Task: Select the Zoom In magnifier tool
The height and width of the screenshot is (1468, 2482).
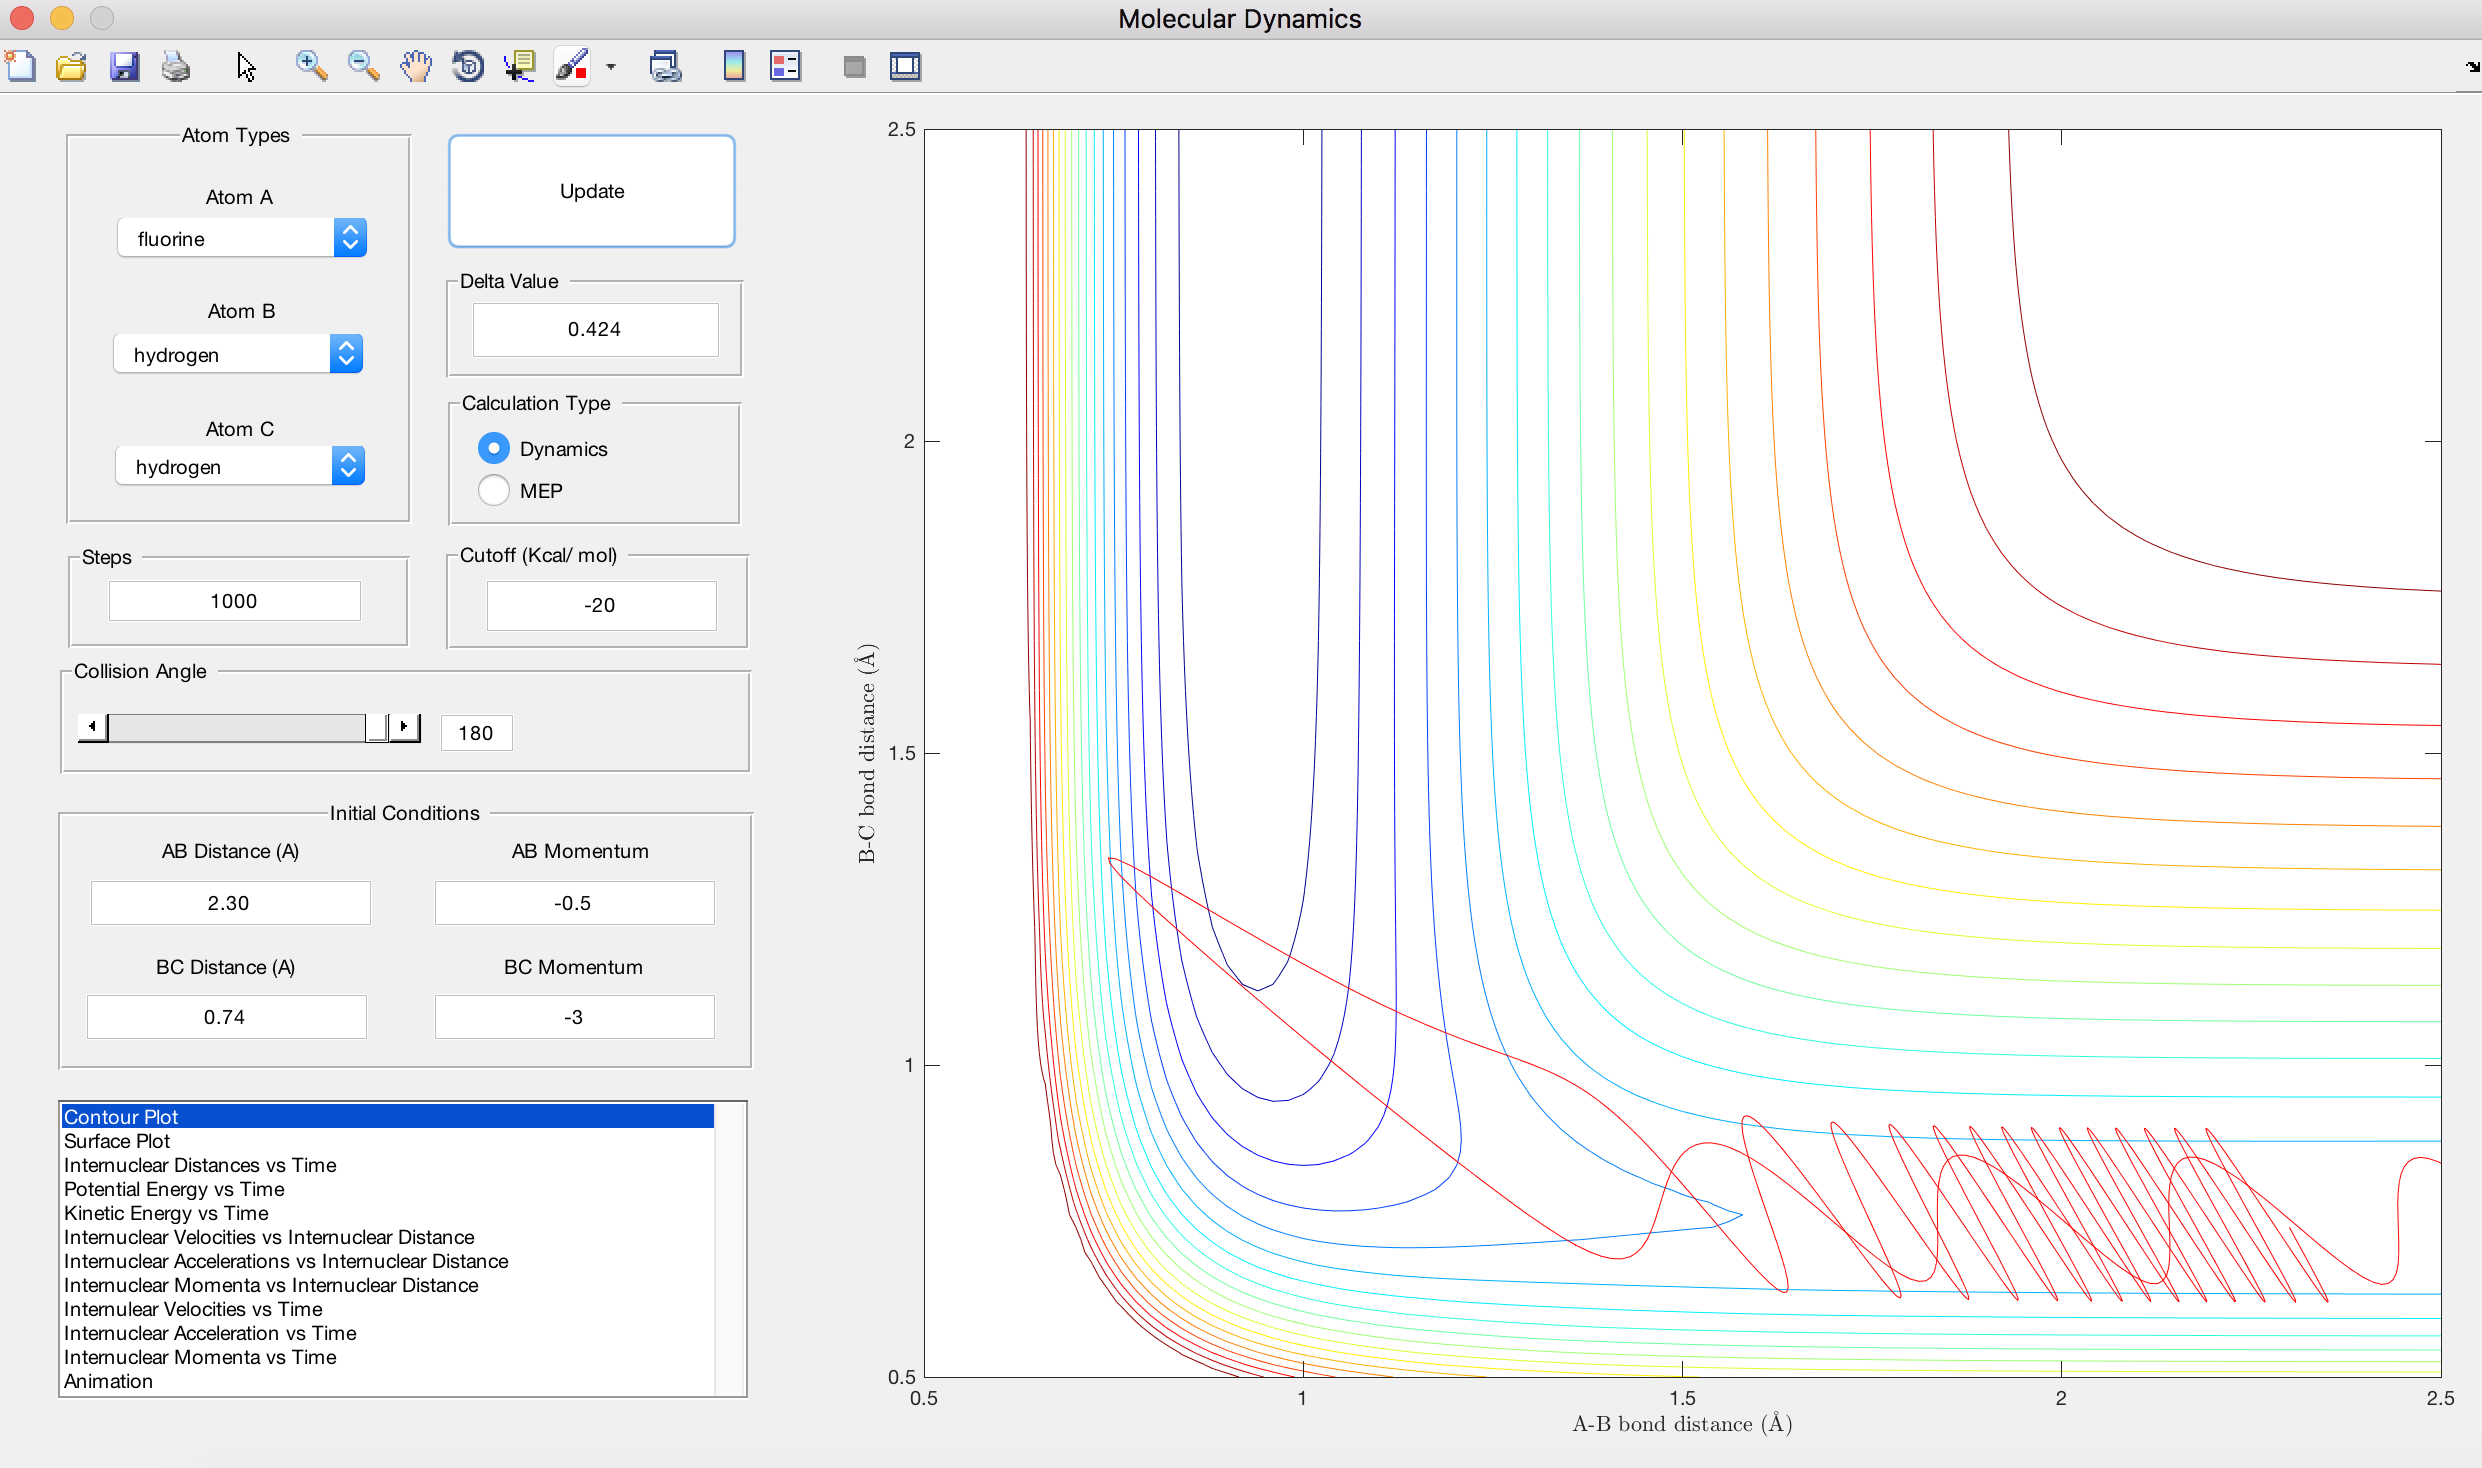Action: tap(311, 67)
